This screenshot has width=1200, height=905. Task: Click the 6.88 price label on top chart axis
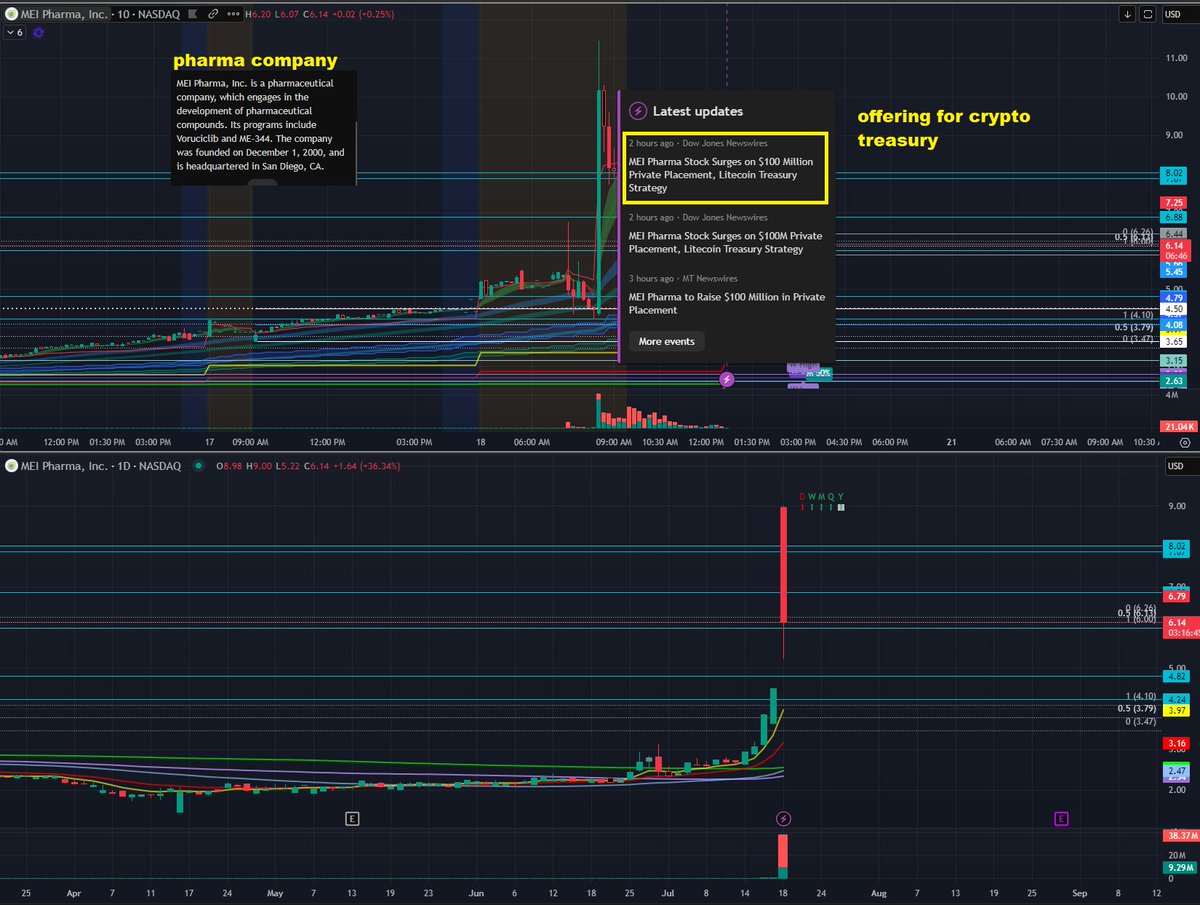tap(1173, 217)
